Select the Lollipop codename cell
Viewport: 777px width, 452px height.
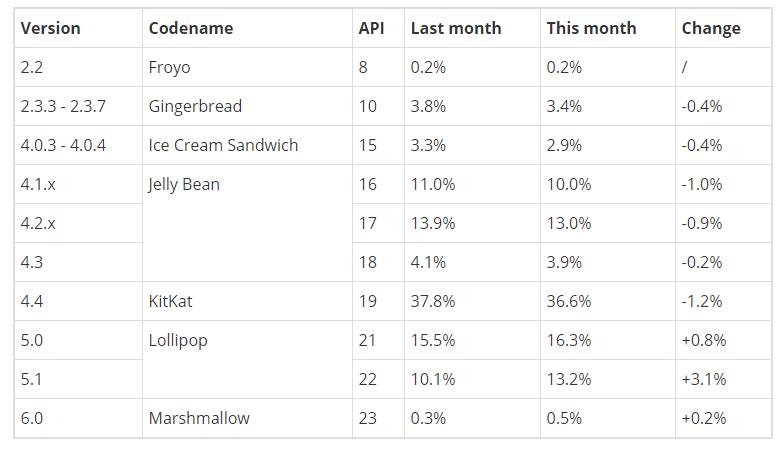click(x=178, y=340)
